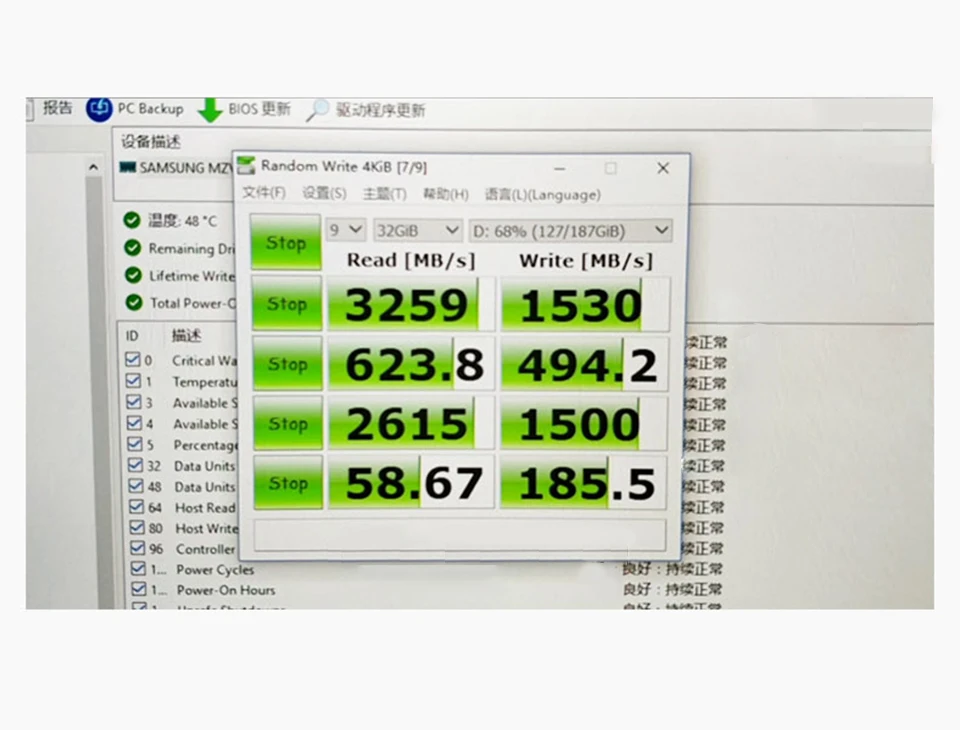Open the 主题(T) menu
960x730 pixels.
[x=384, y=195]
